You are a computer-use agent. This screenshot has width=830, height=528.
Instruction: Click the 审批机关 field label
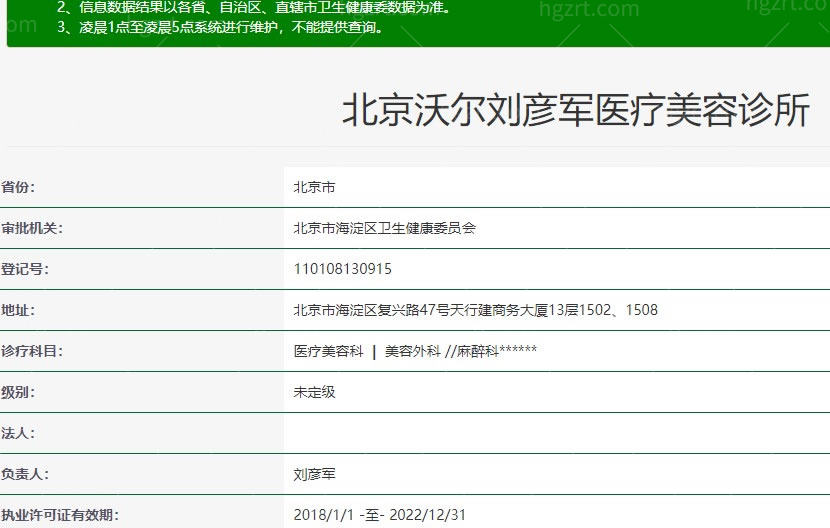point(32,228)
